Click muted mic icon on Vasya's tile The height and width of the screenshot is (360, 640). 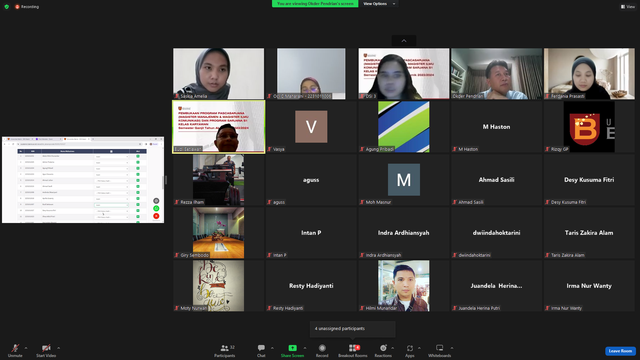coord(269,149)
